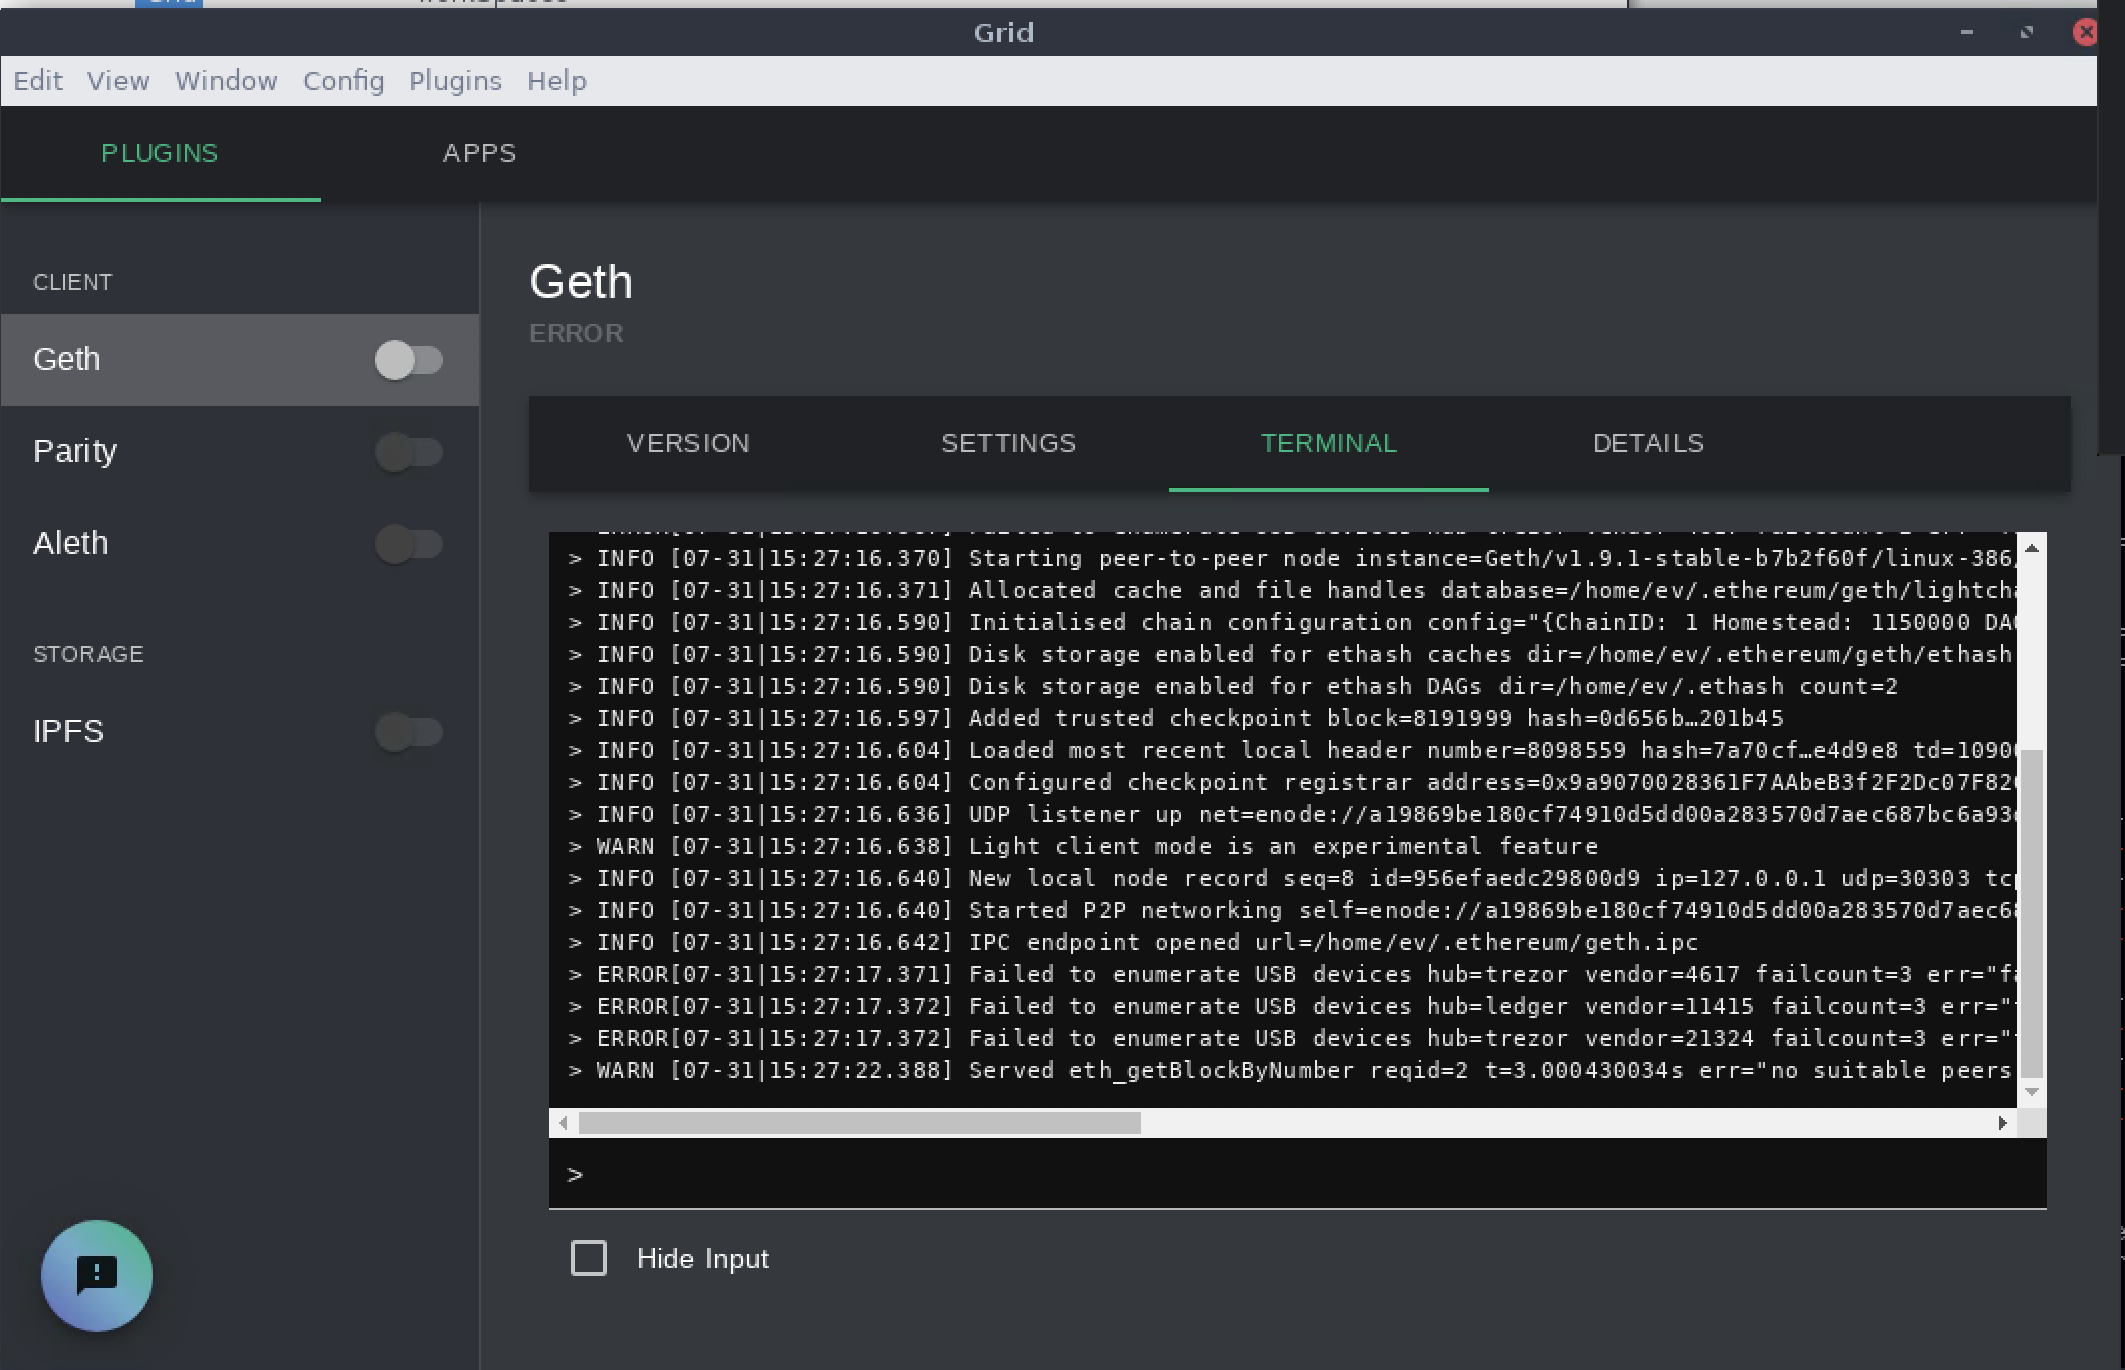Click the horizontal scrollbar right arrow
The image size is (2125, 1370).
tap(2001, 1123)
